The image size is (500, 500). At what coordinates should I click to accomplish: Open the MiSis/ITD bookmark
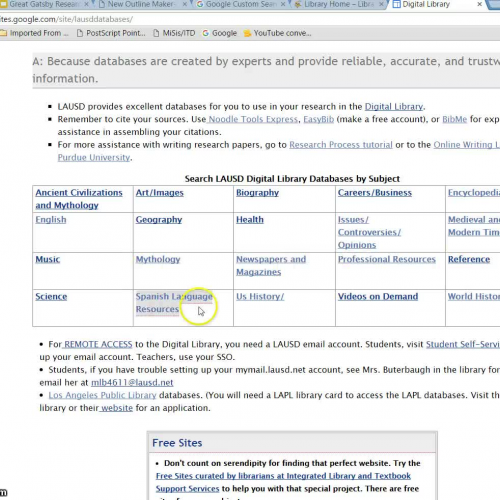[x=174, y=33]
